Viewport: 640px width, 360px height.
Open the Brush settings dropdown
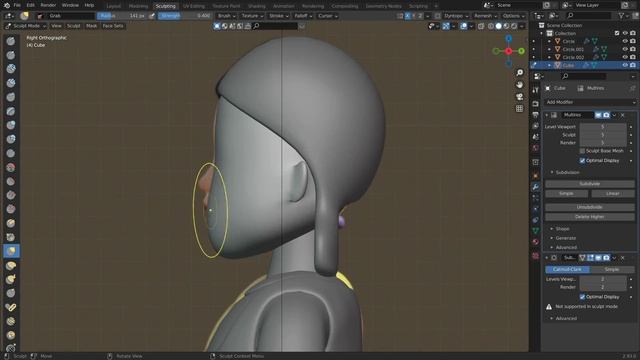(x=227, y=16)
